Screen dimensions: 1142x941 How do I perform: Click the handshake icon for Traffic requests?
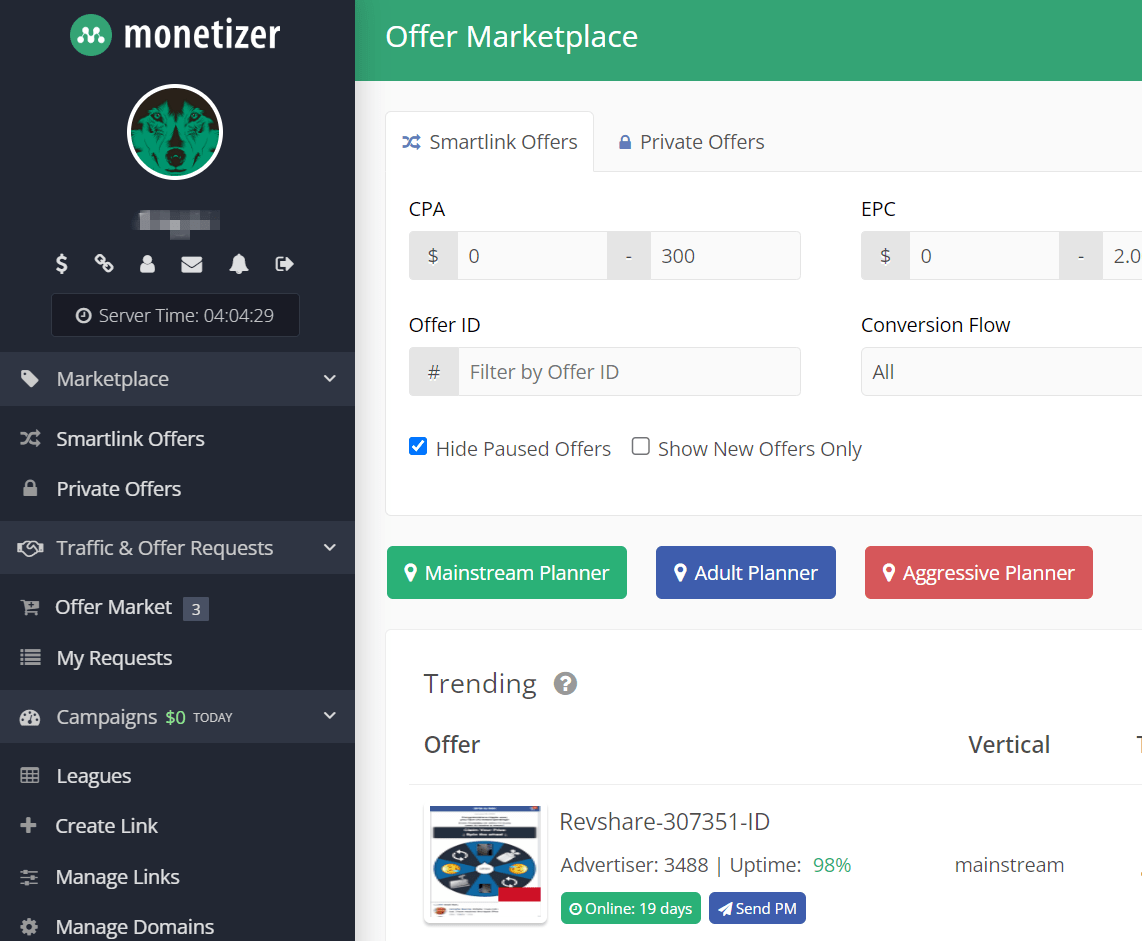pyautogui.click(x=30, y=548)
